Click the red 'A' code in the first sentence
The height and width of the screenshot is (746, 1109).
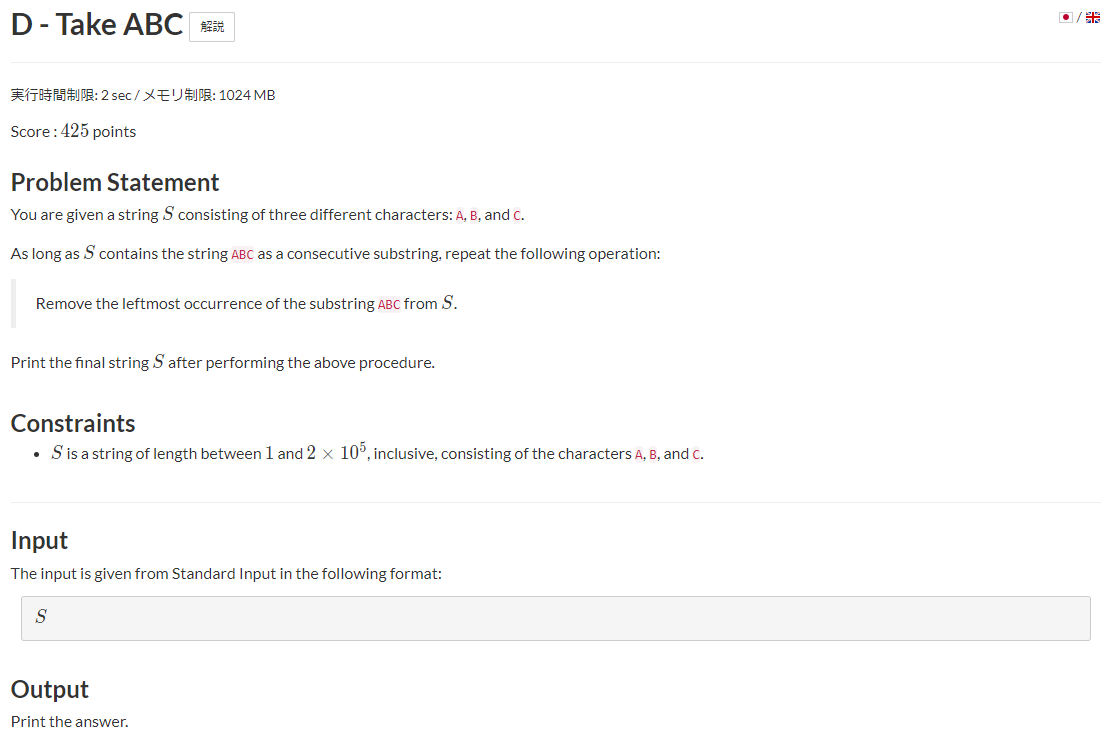point(460,216)
